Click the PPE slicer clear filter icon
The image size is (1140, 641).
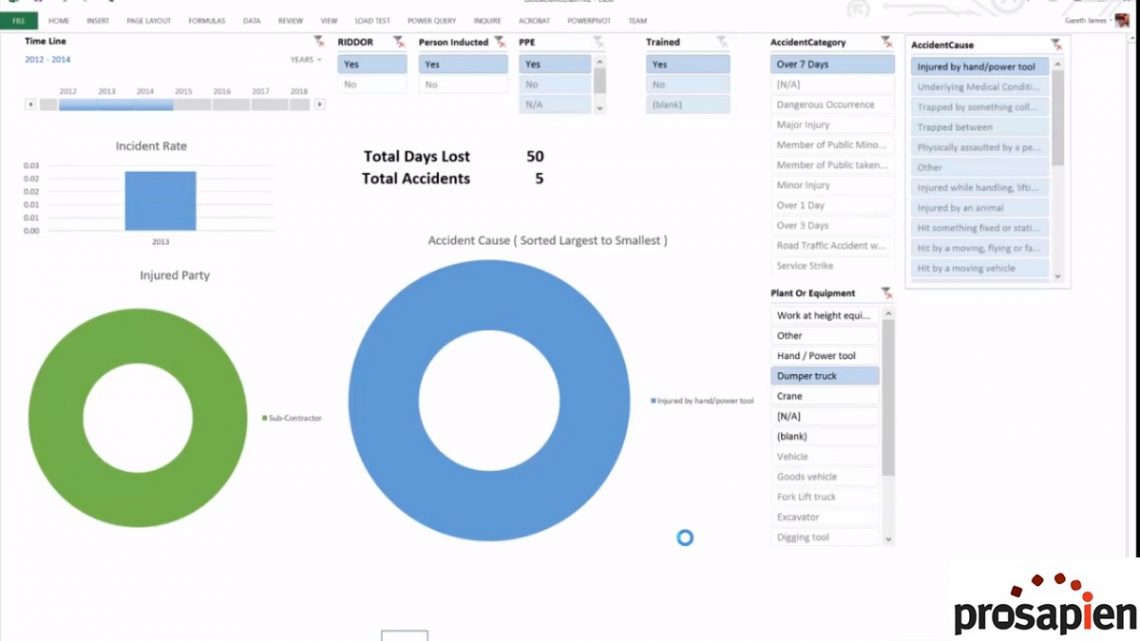[x=598, y=42]
